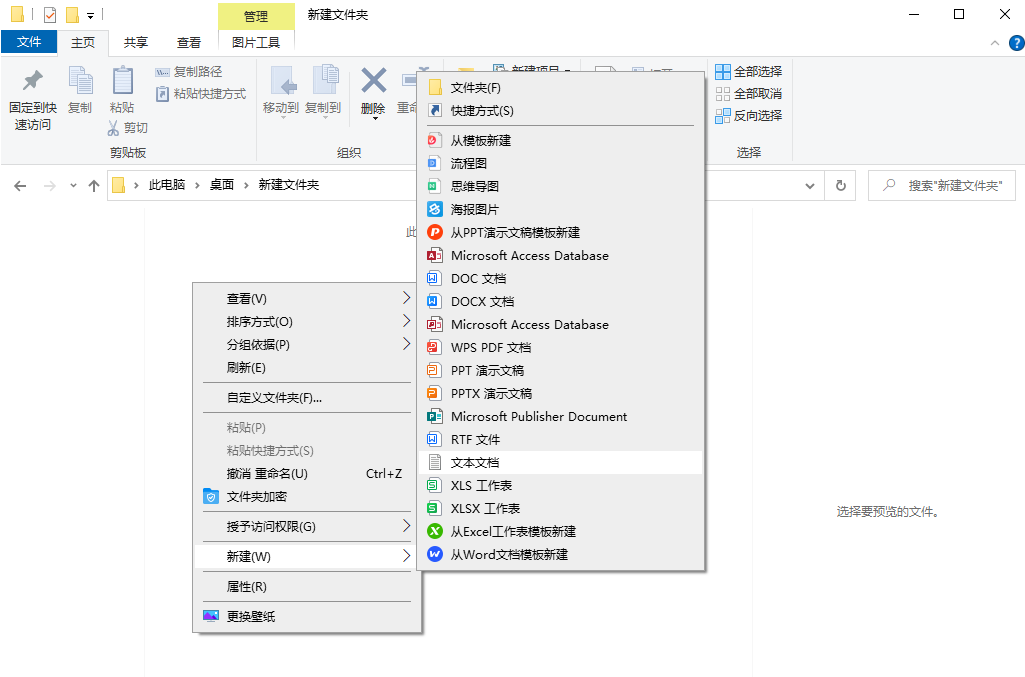Viewport: 1025px width, 677px height.
Task: Click the quick access checkmark properties icon
Action: point(50,15)
